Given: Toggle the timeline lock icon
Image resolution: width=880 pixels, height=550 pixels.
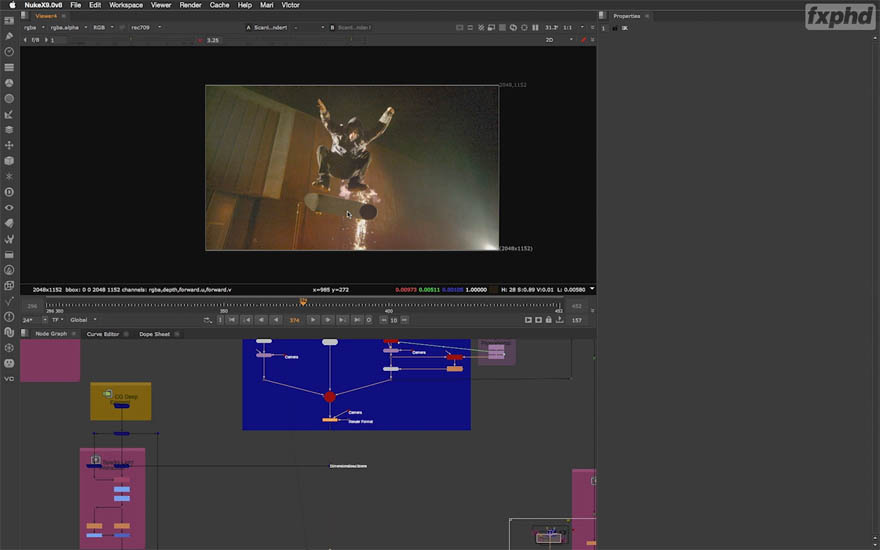Looking at the screenshot, I should pos(549,320).
